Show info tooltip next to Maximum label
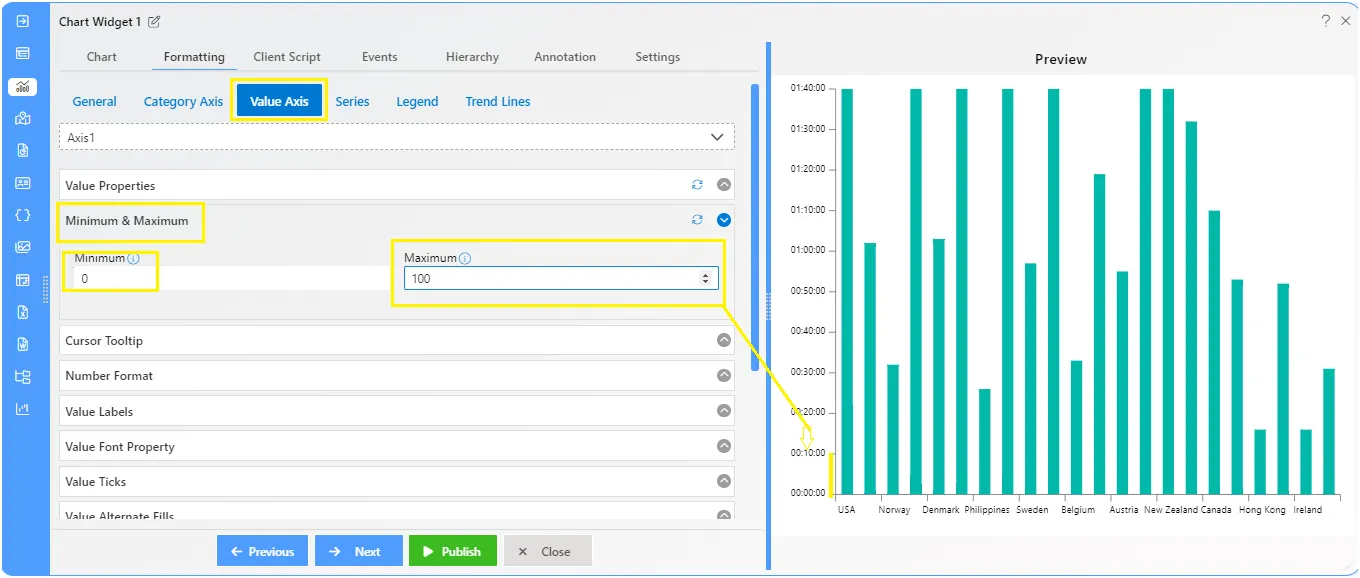 point(465,259)
